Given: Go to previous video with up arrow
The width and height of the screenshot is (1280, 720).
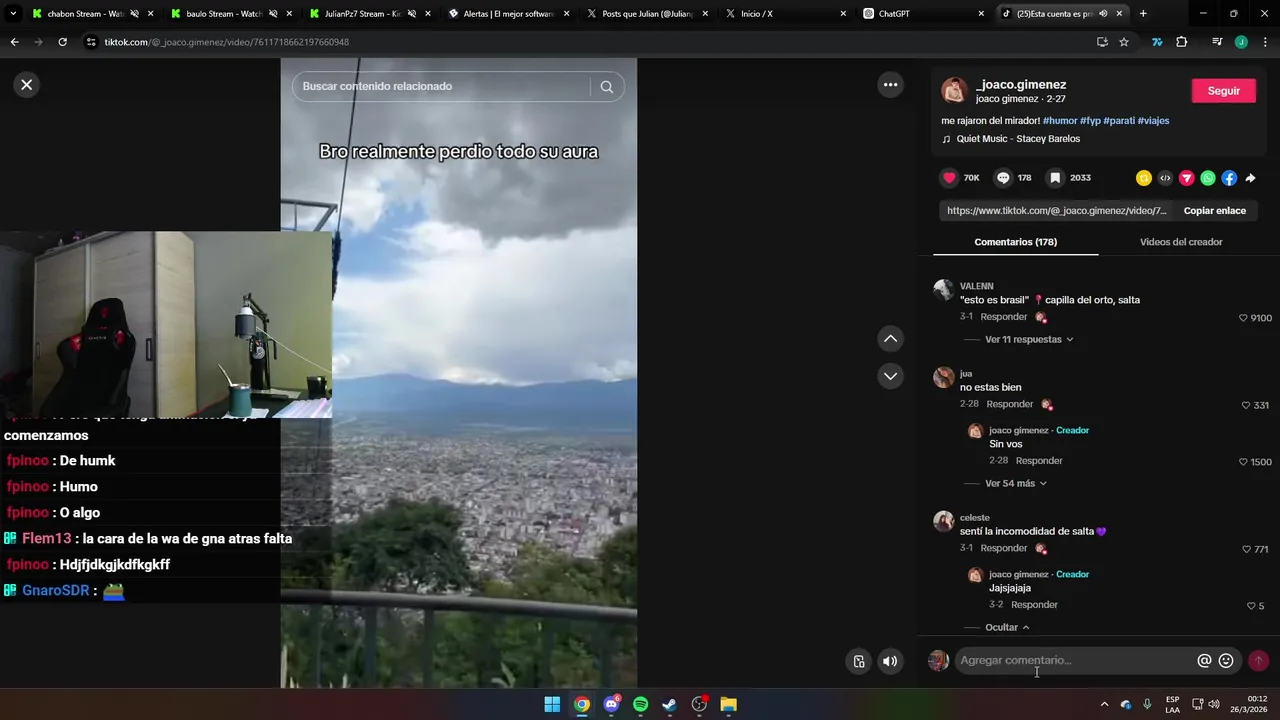Looking at the screenshot, I should 890,339.
